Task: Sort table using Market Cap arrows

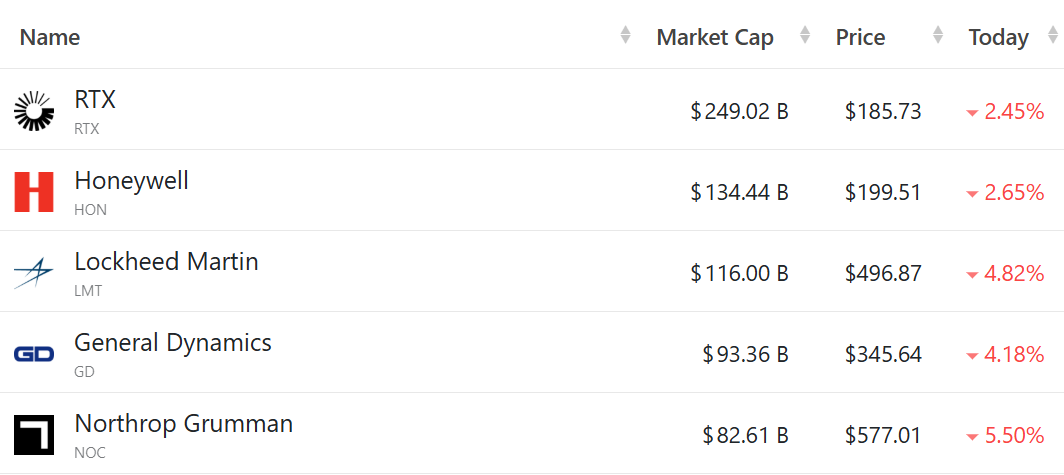Action: click(805, 36)
